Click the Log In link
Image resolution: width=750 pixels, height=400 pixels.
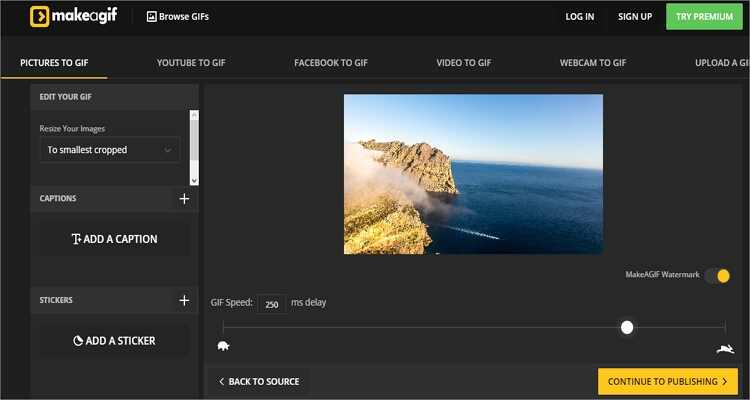(580, 17)
